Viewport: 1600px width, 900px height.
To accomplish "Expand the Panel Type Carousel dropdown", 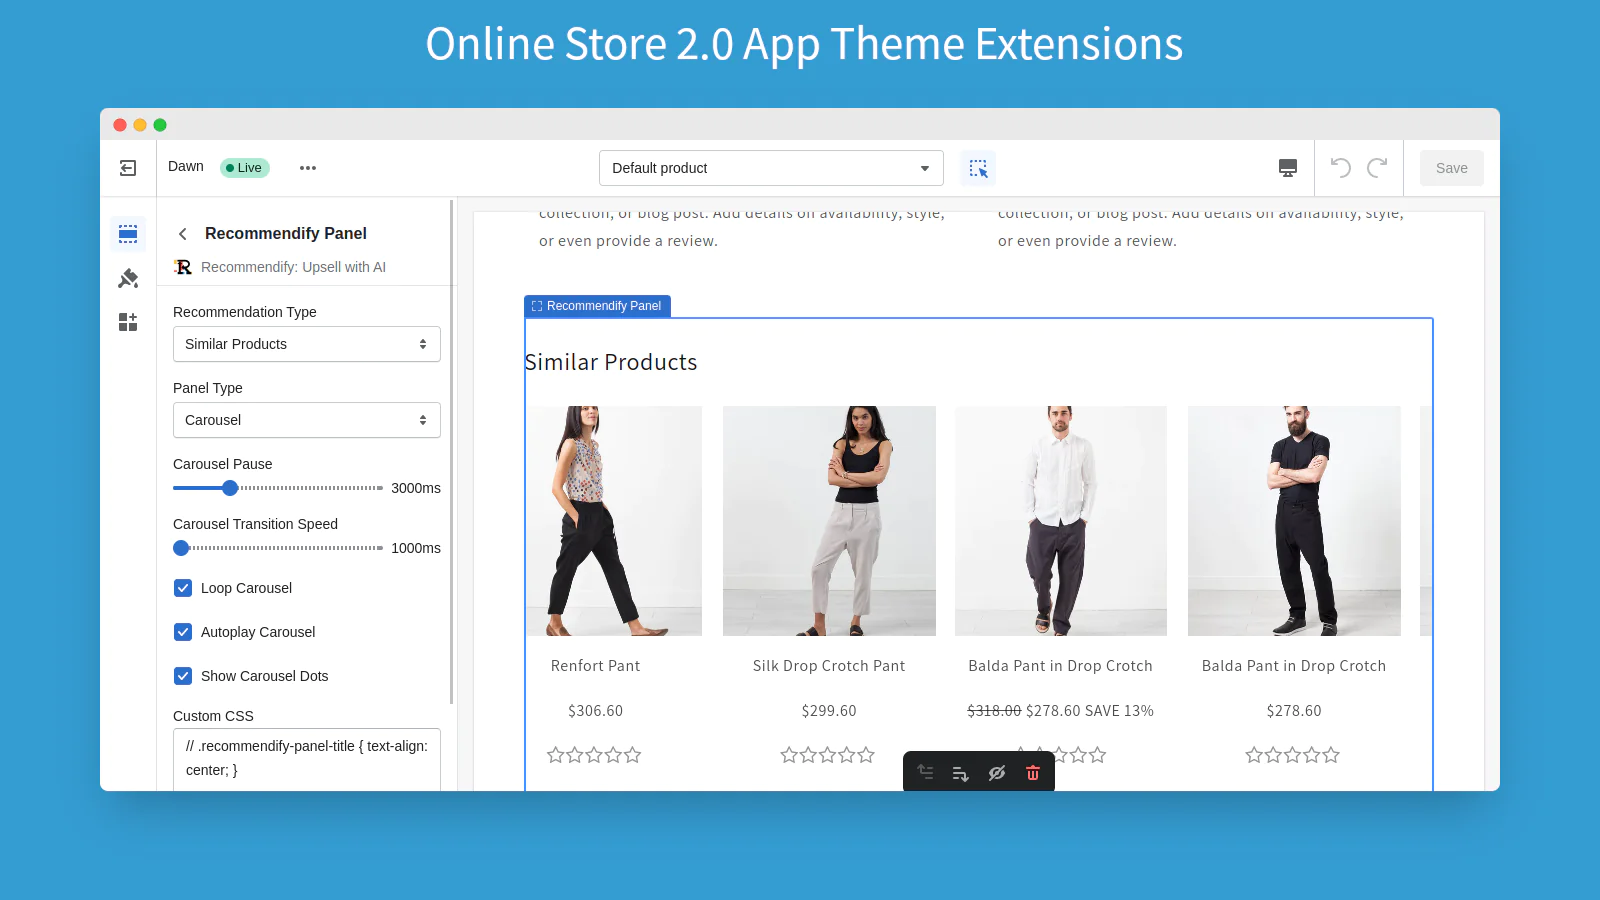I will 306,420.
